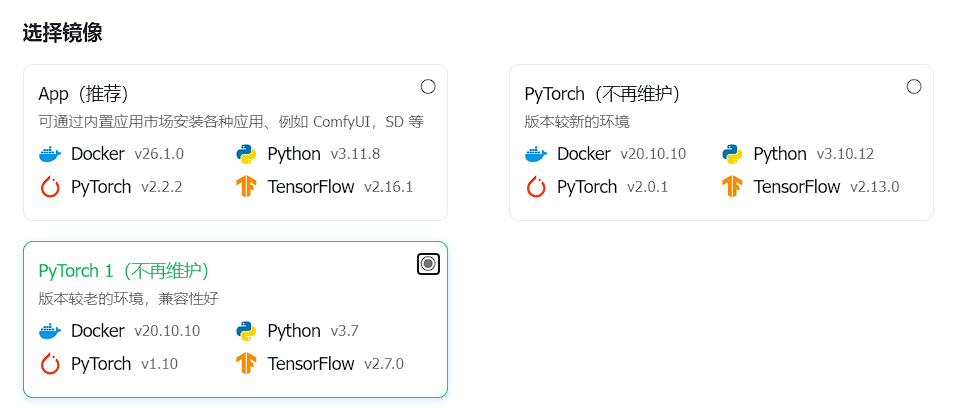Click the 选择镜像 heading
This screenshot has height=408, width=964.
pos(62,33)
